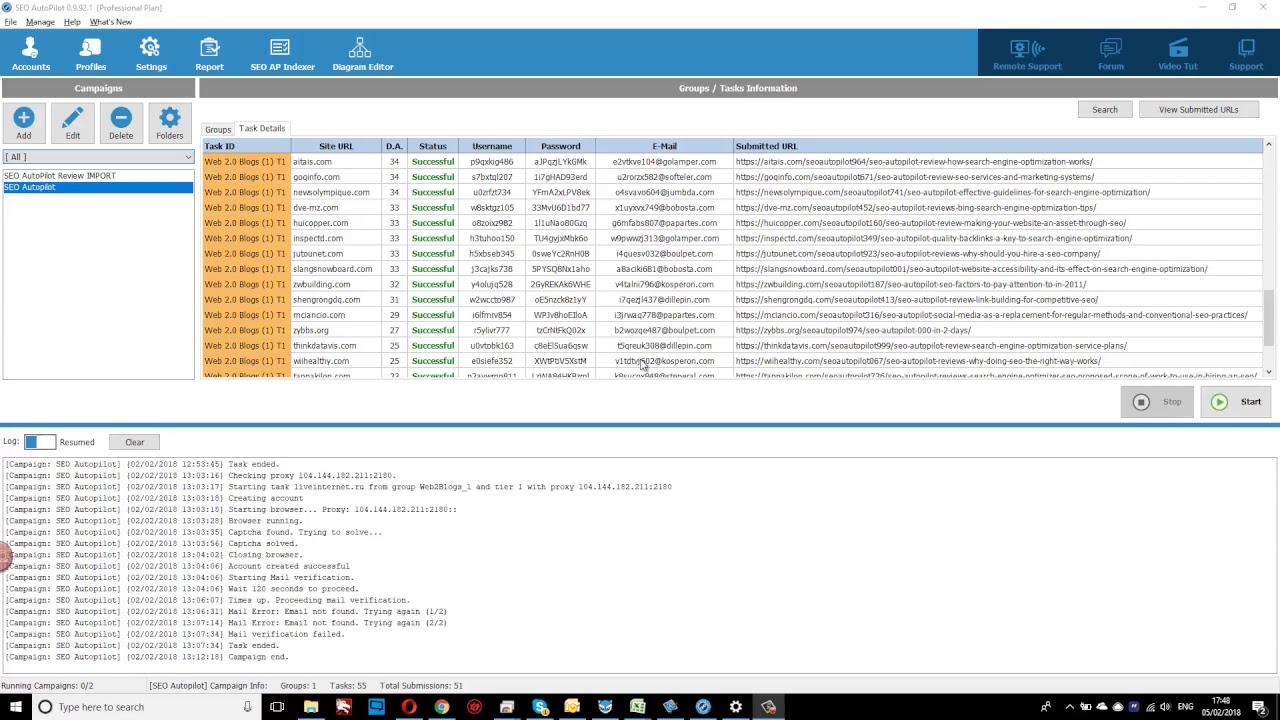Sort by the D.A. column header

coord(394,146)
